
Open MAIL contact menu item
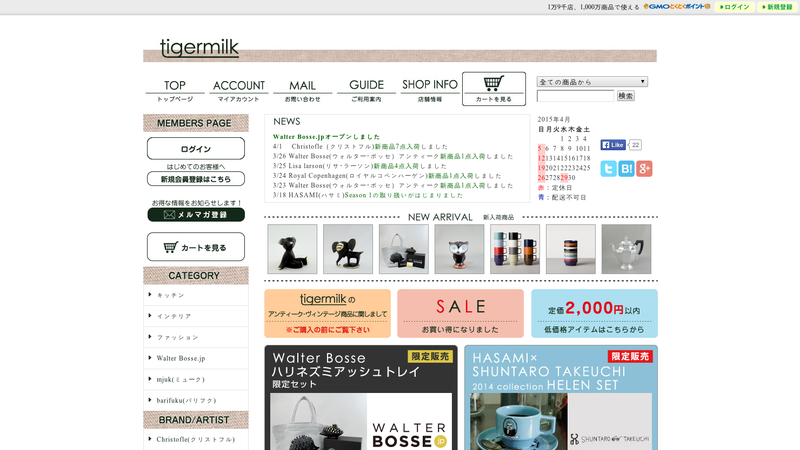[303, 91]
